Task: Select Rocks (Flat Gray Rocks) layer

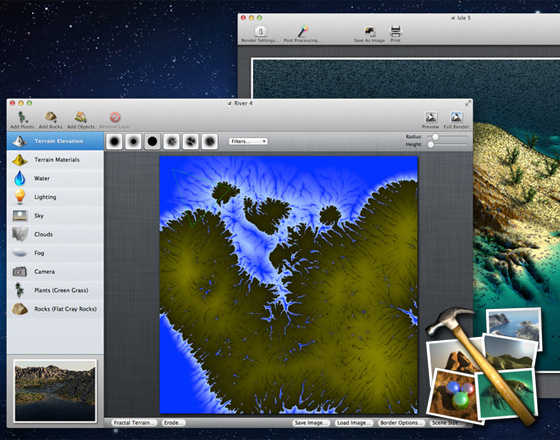Action: pyautogui.click(x=55, y=309)
